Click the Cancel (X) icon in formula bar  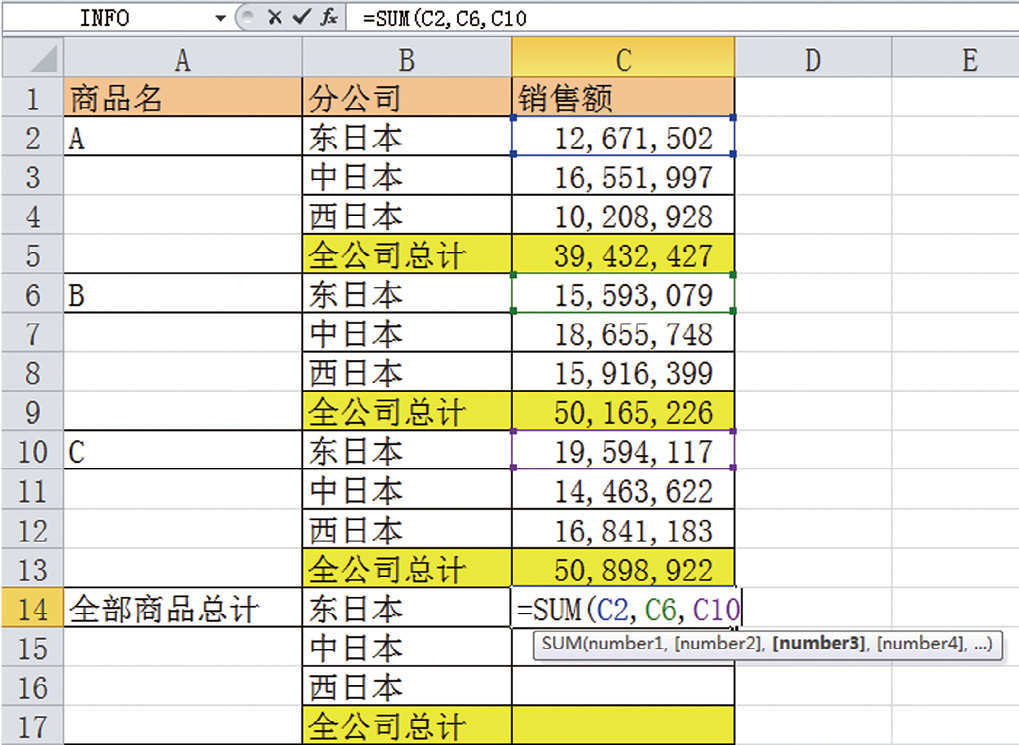point(274,18)
